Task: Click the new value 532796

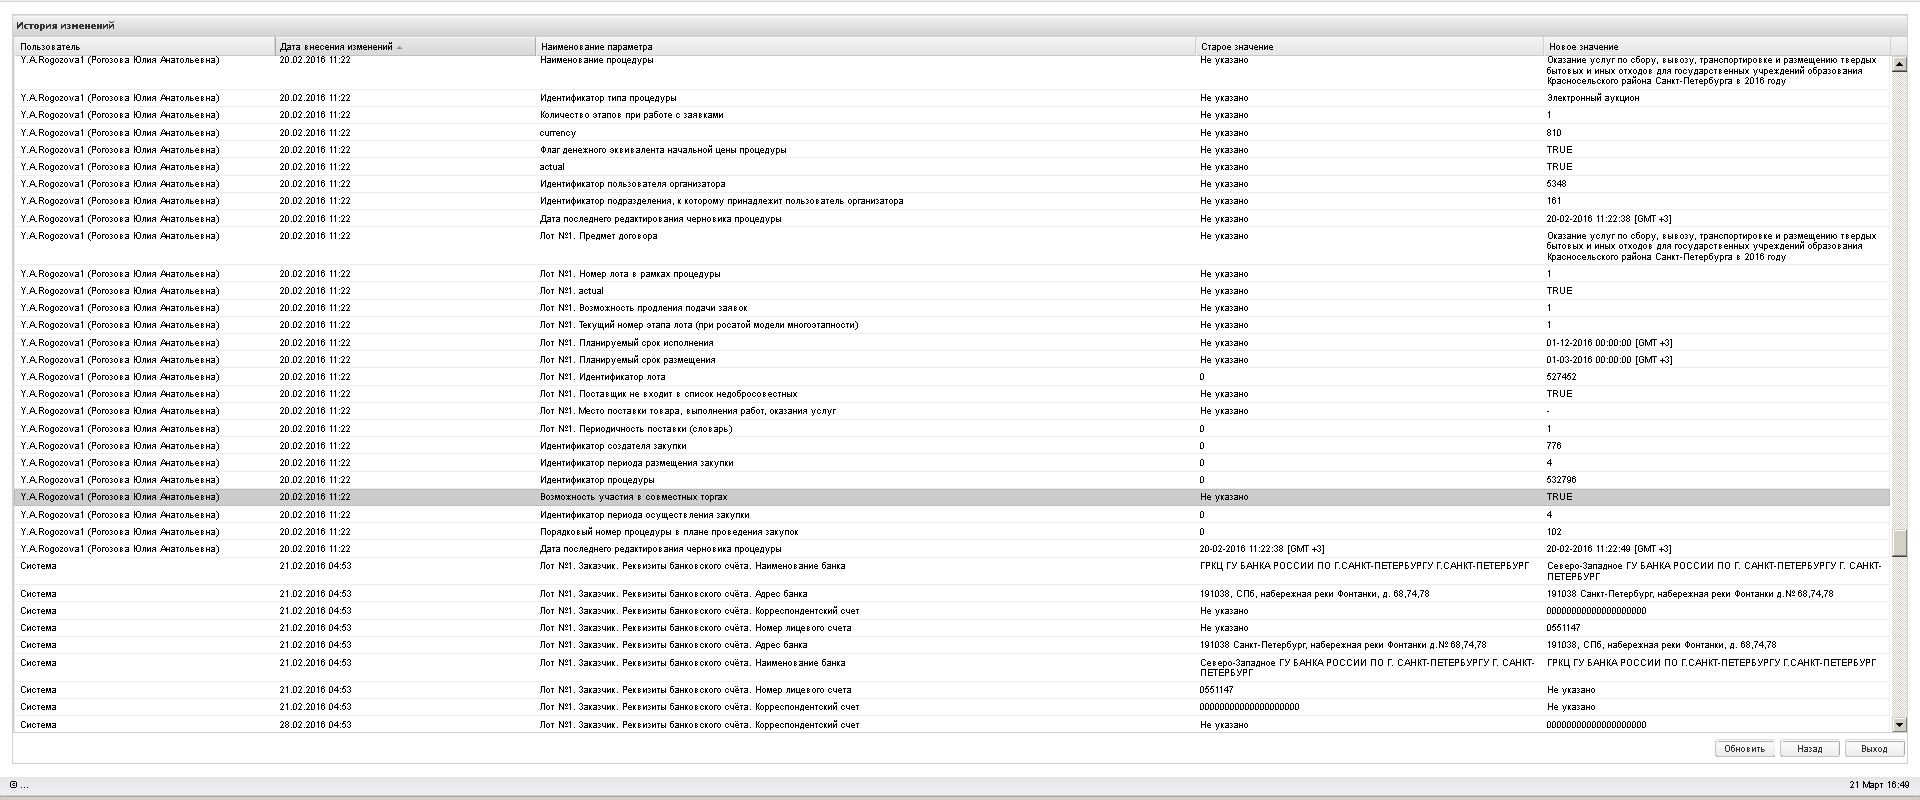Action: pos(1561,480)
